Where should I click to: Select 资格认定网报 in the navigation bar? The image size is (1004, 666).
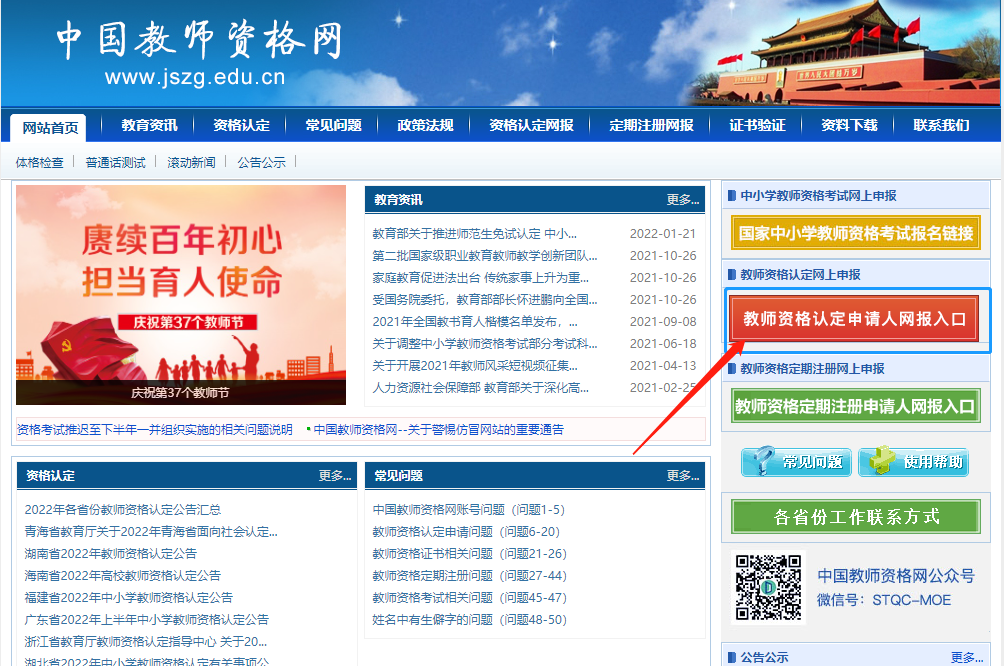531,125
